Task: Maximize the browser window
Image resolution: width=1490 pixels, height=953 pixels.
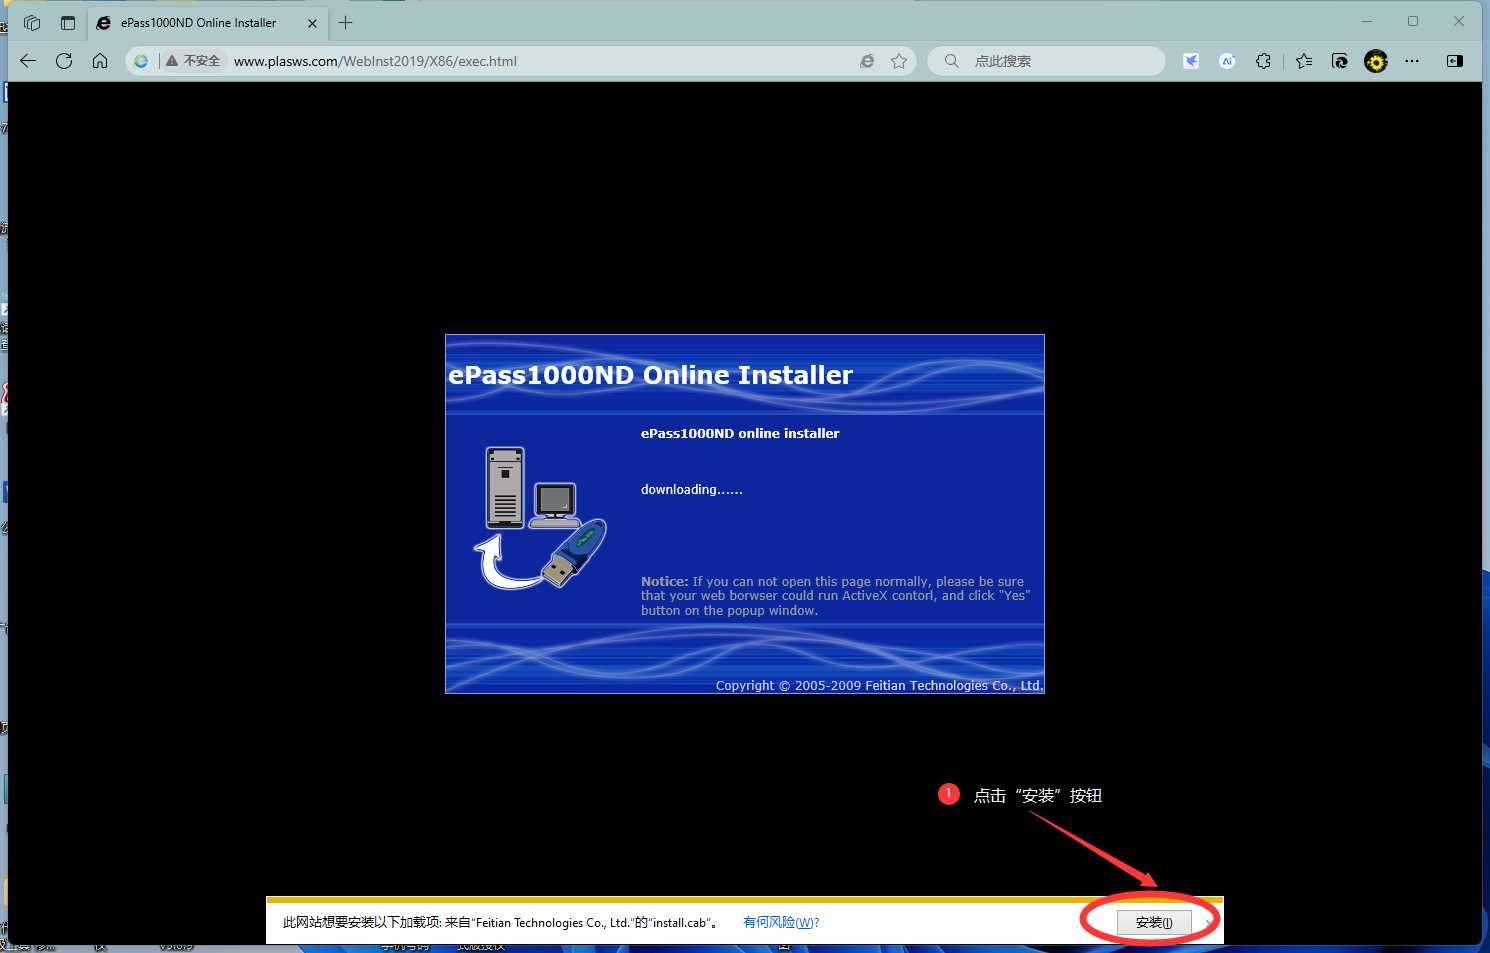Action: (1413, 21)
